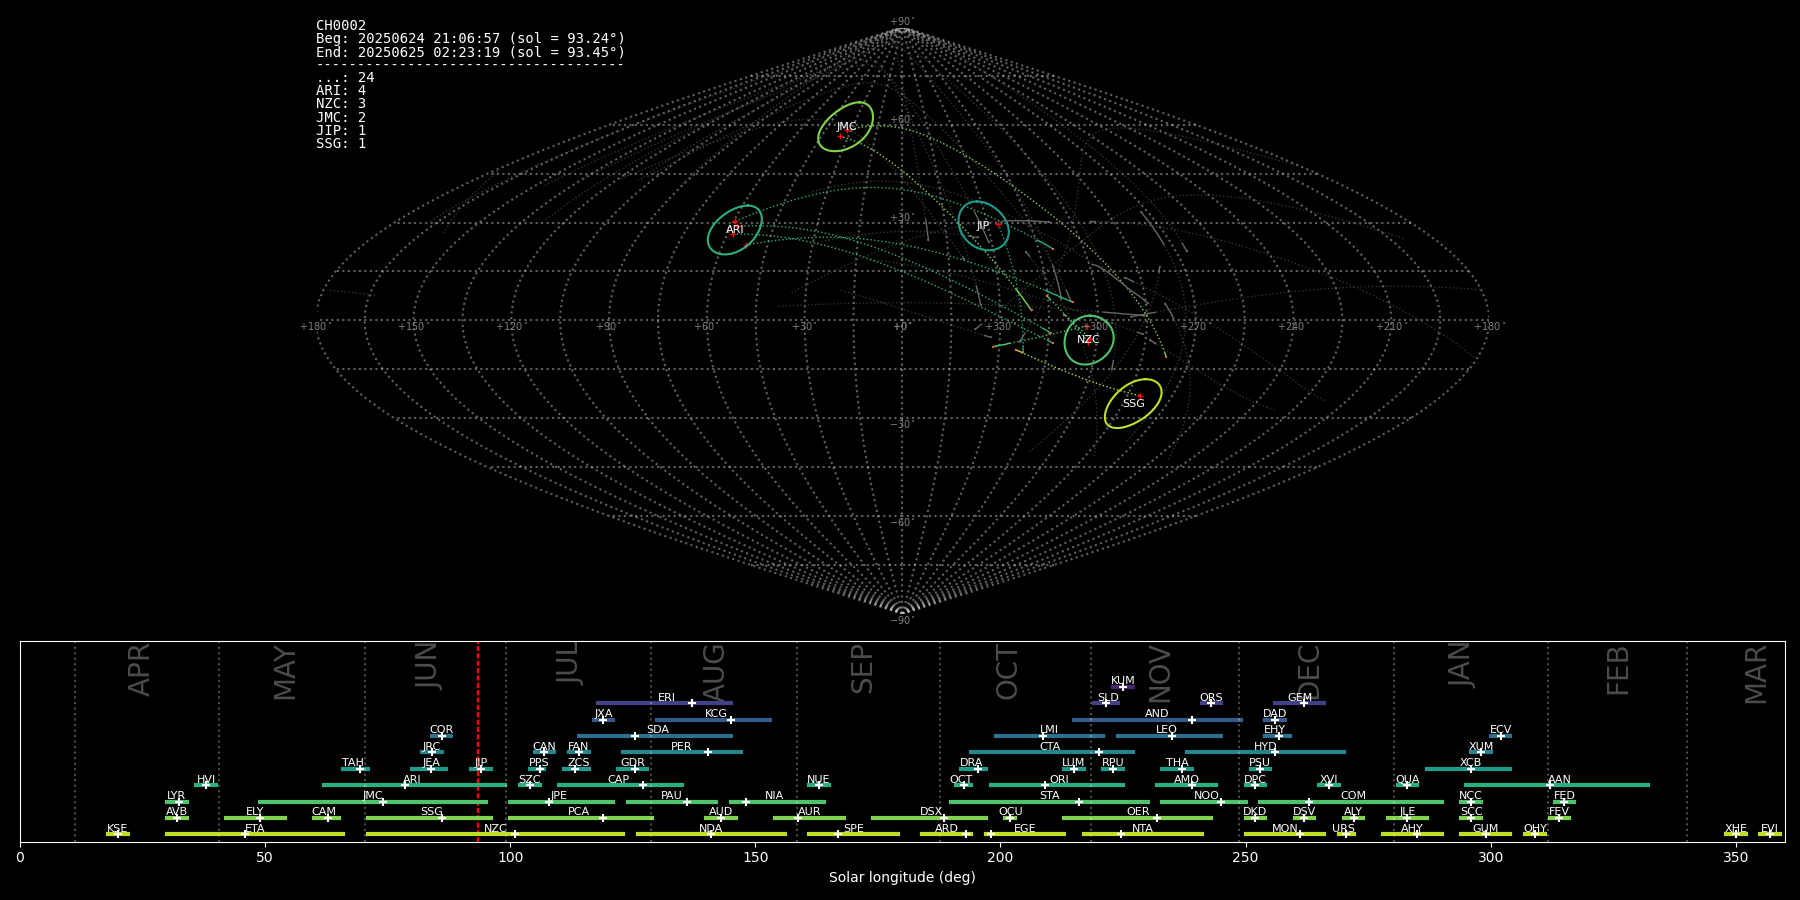Image resolution: width=1800 pixels, height=900 pixels.
Task: Click the EVI shower label in the timeline
Action: tap(1769, 829)
